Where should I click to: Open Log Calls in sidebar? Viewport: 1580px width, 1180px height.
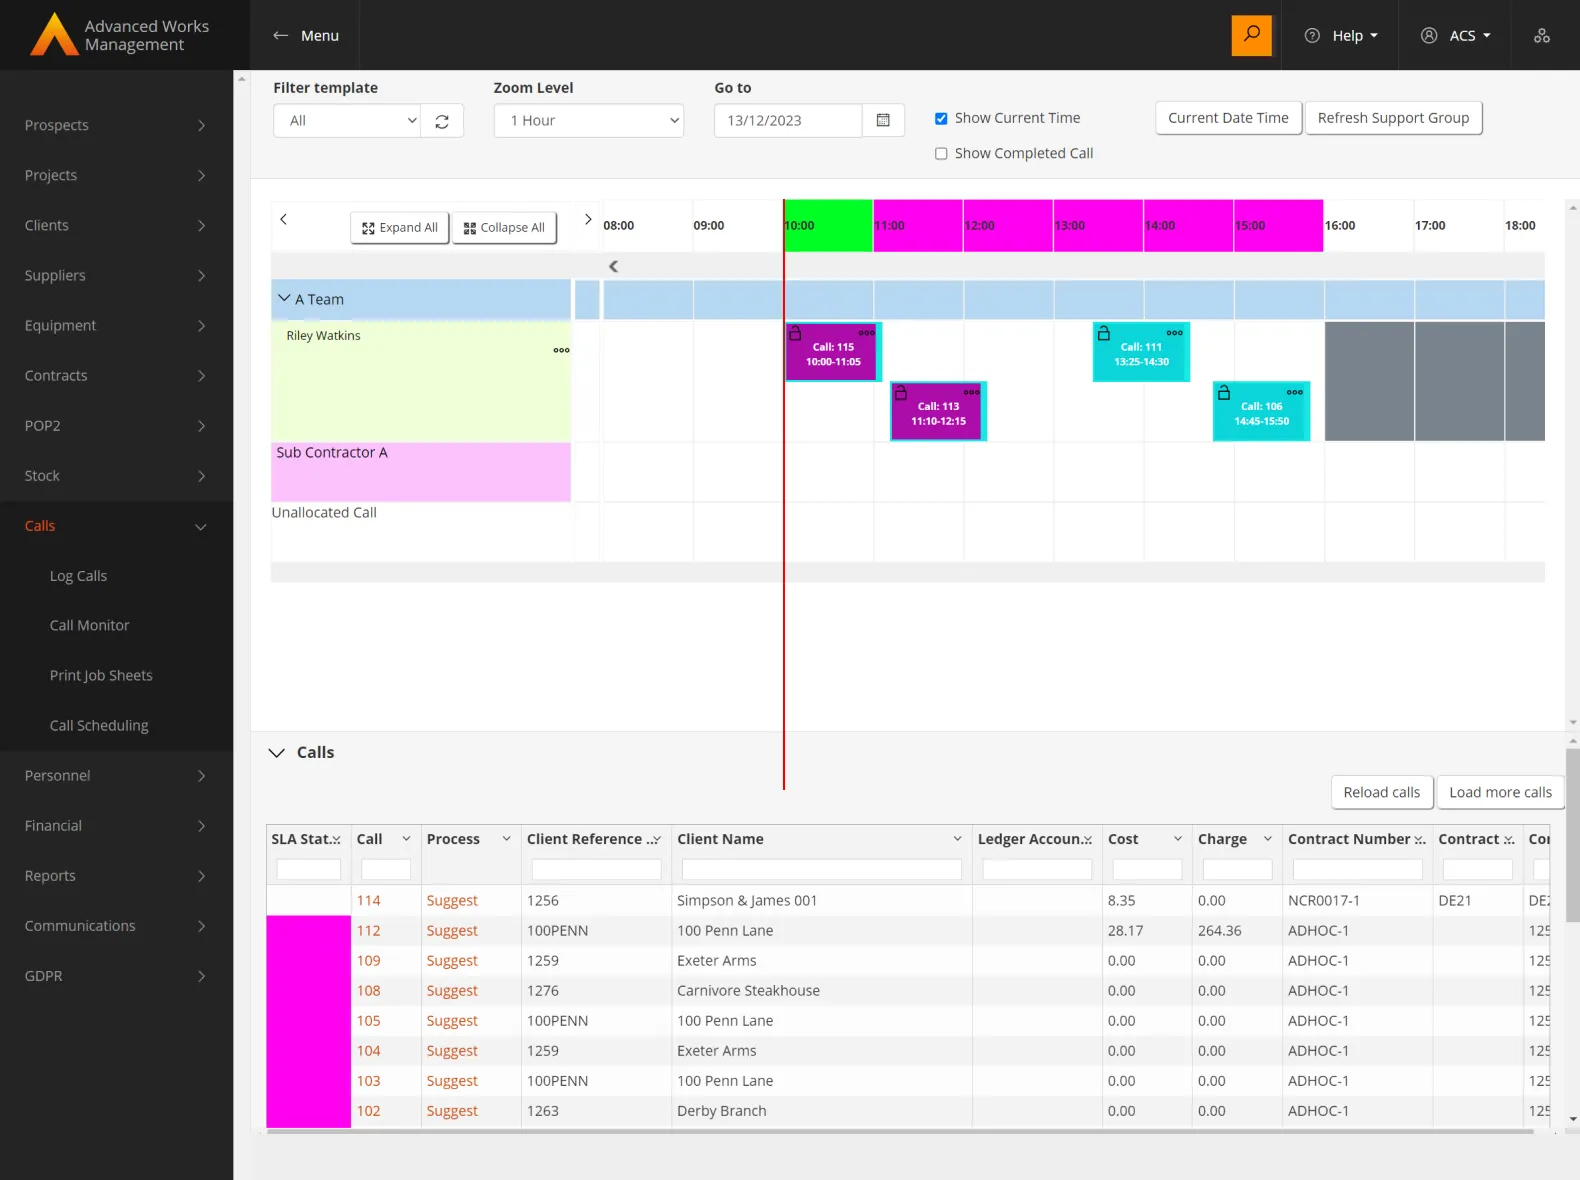coord(78,576)
